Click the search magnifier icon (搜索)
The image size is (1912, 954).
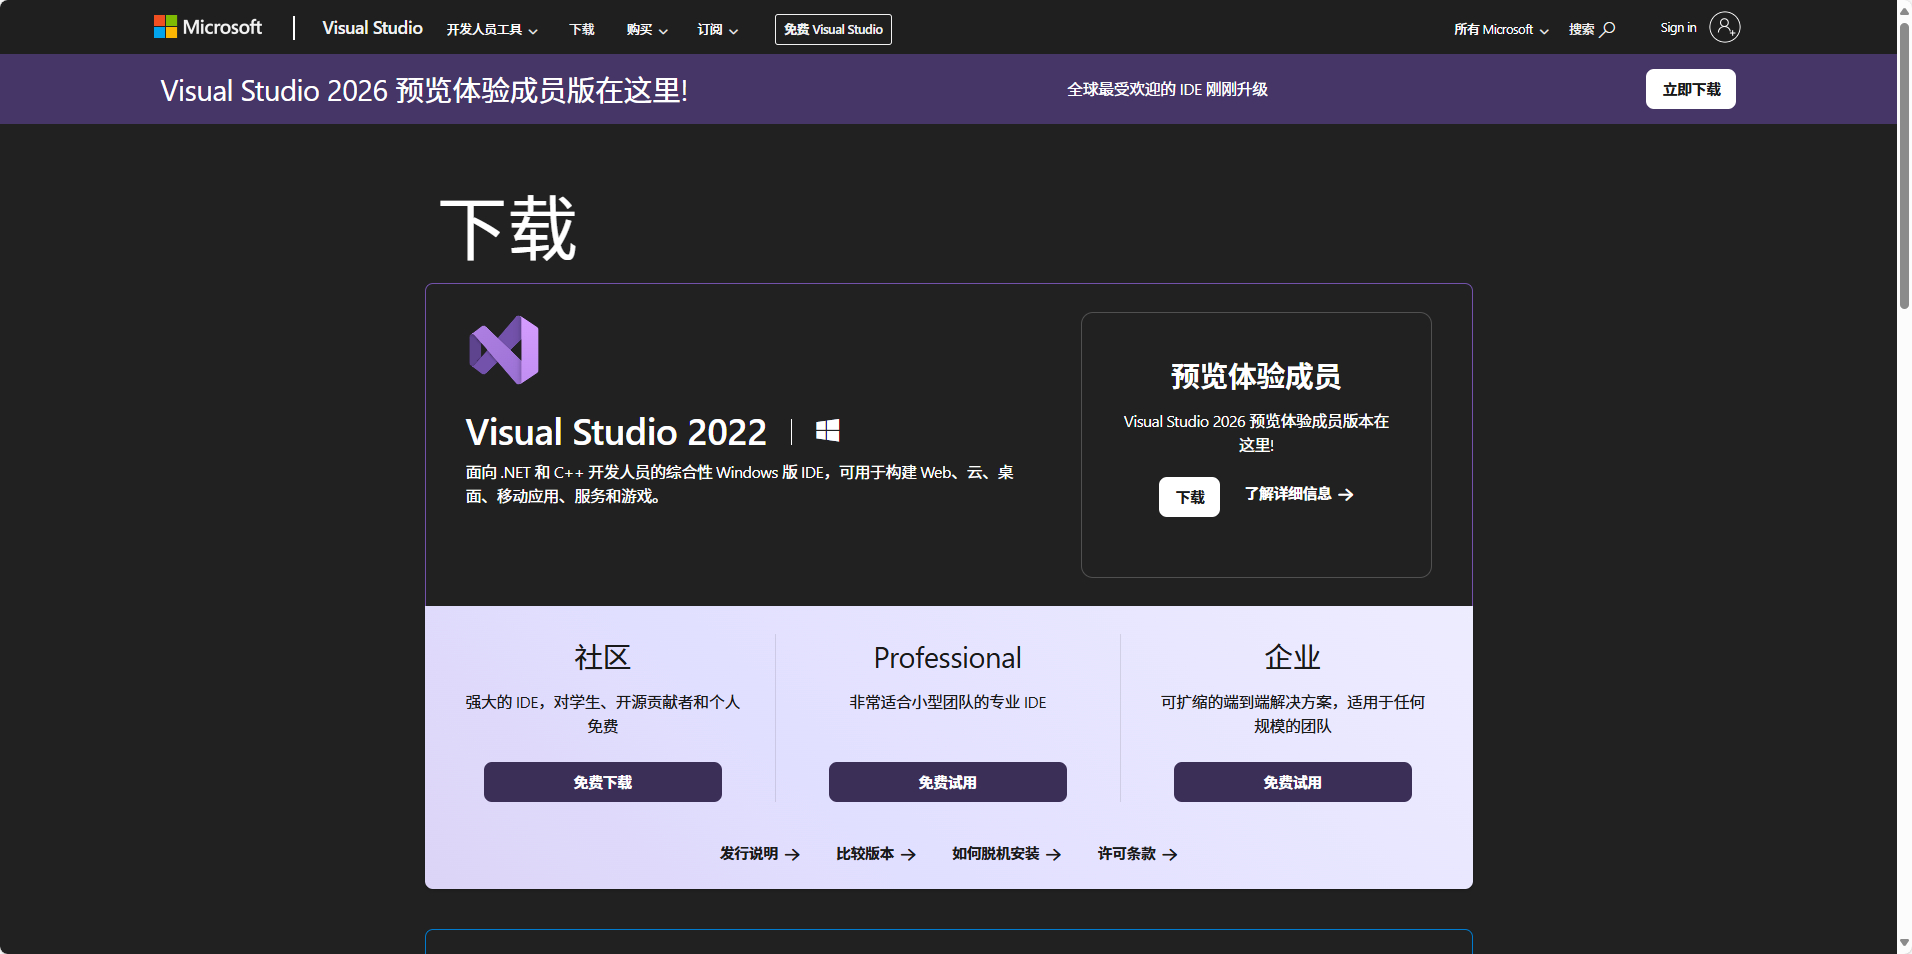(1607, 29)
